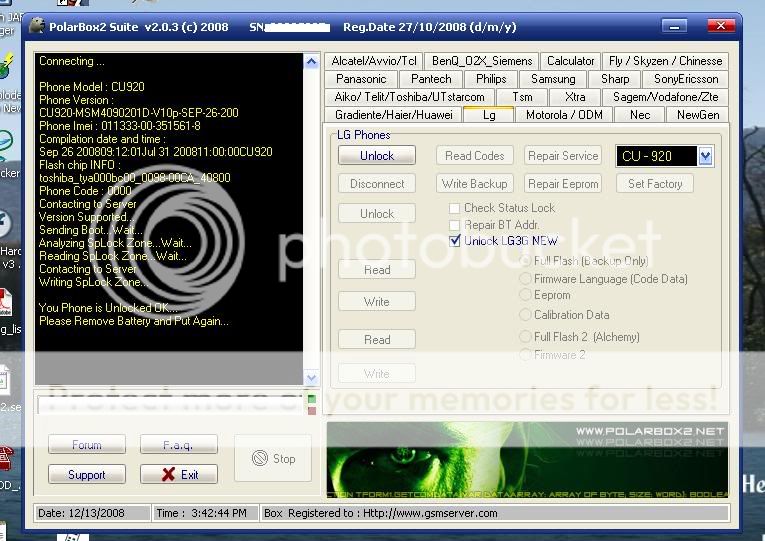
Task: Click log scrollbar up arrow
Action: pos(311,61)
